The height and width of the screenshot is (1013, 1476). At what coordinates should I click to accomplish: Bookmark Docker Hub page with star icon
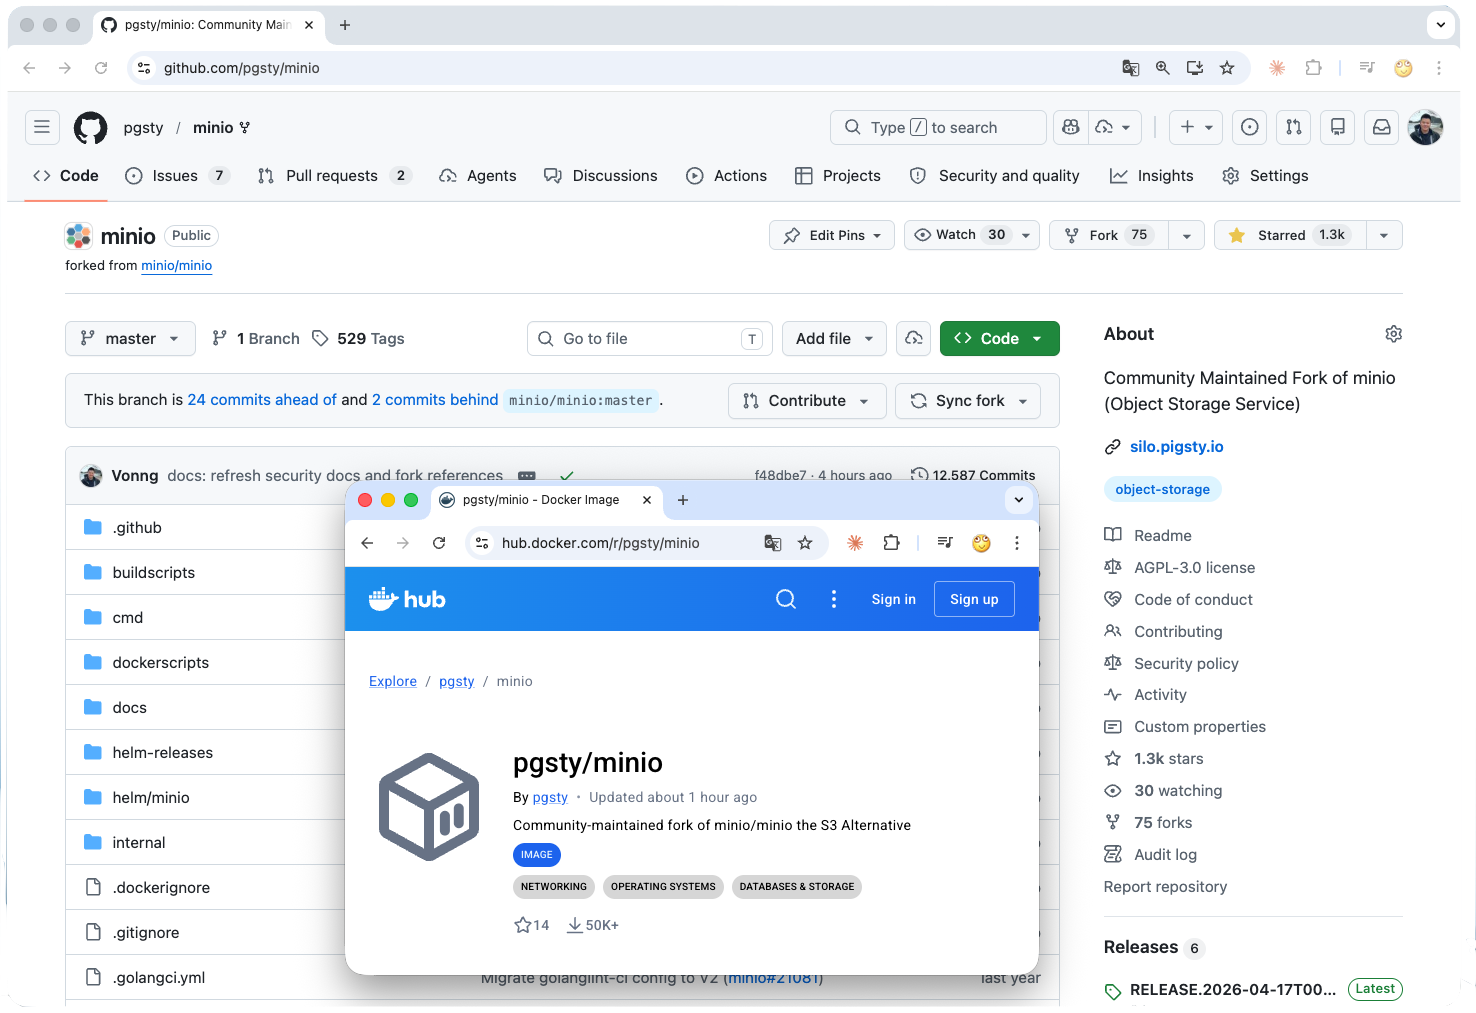(805, 543)
